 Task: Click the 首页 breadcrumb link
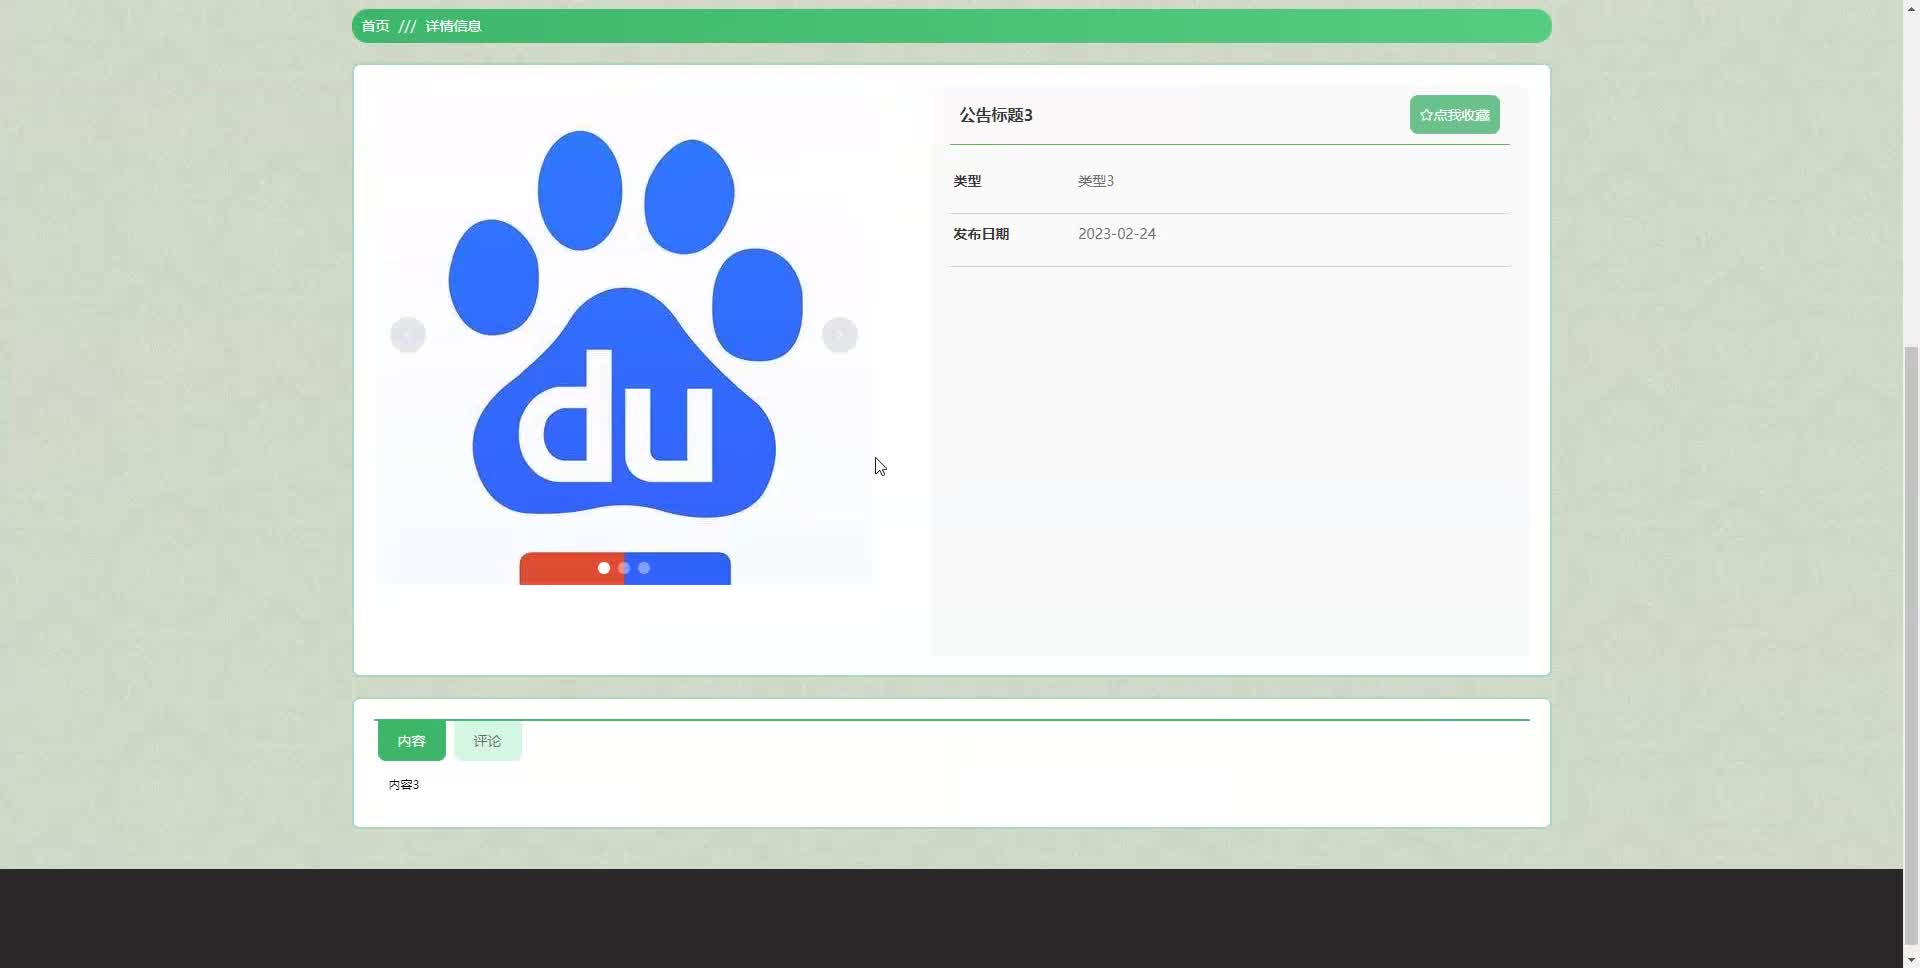[375, 26]
